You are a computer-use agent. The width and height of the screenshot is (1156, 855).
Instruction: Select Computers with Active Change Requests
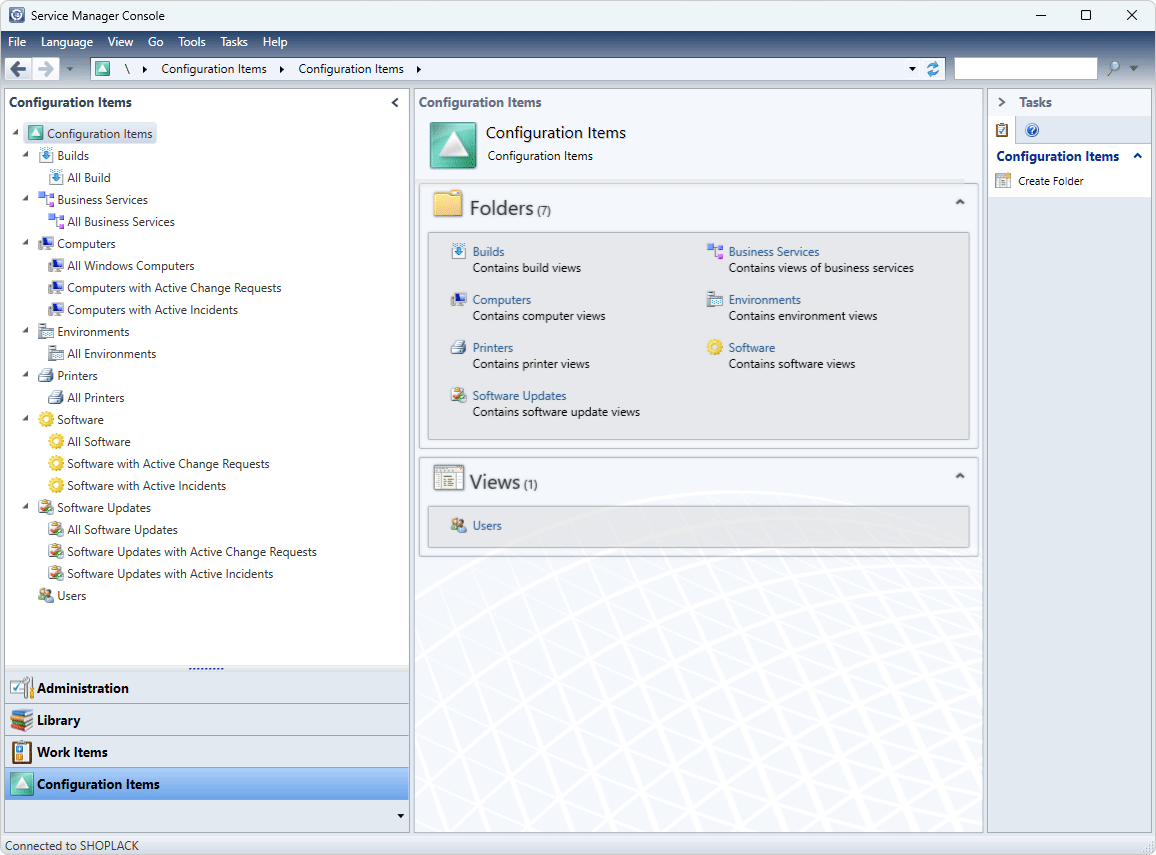(x=174, y=288)
